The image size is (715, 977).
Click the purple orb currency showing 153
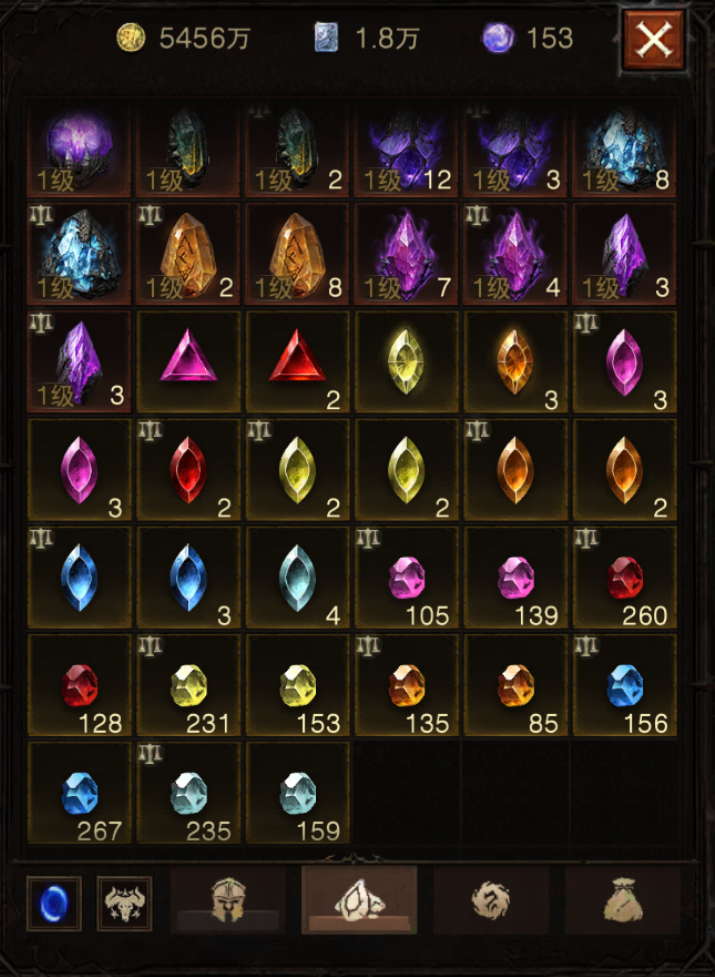(x=499, y=38)
